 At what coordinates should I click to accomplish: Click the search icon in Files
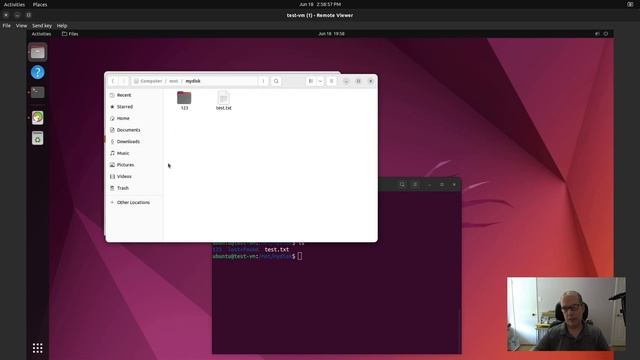(276, 81)
